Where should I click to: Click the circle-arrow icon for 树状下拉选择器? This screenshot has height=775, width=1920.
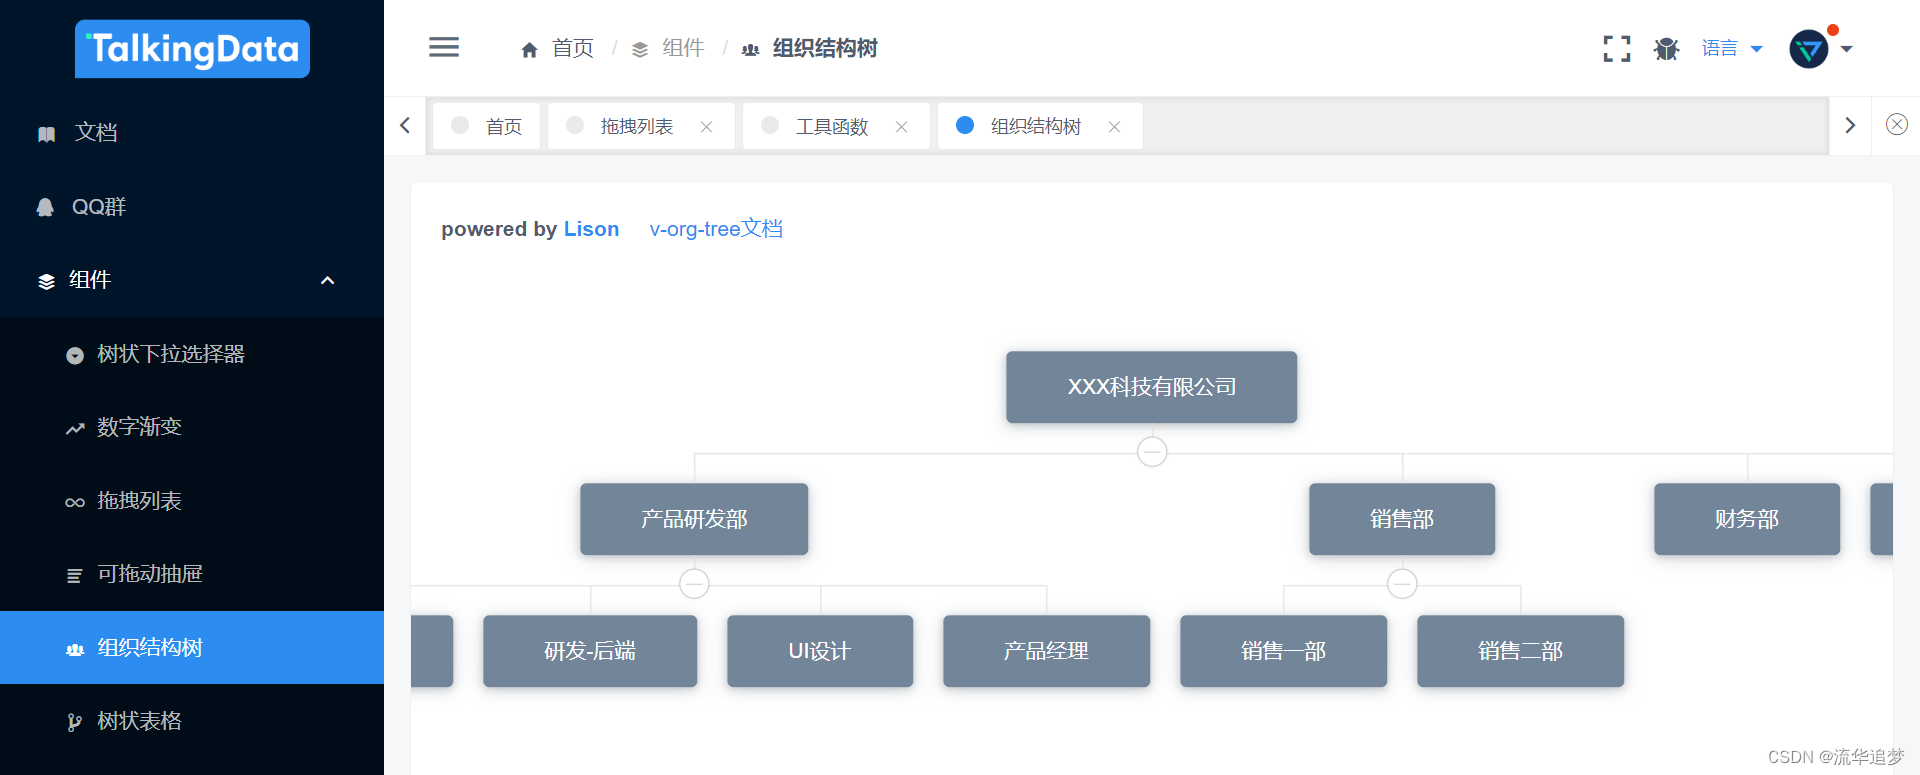tap(75, 355)
